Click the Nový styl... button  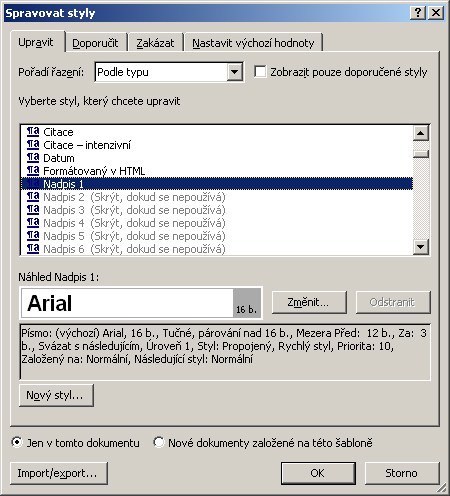[x=56, y=395]
